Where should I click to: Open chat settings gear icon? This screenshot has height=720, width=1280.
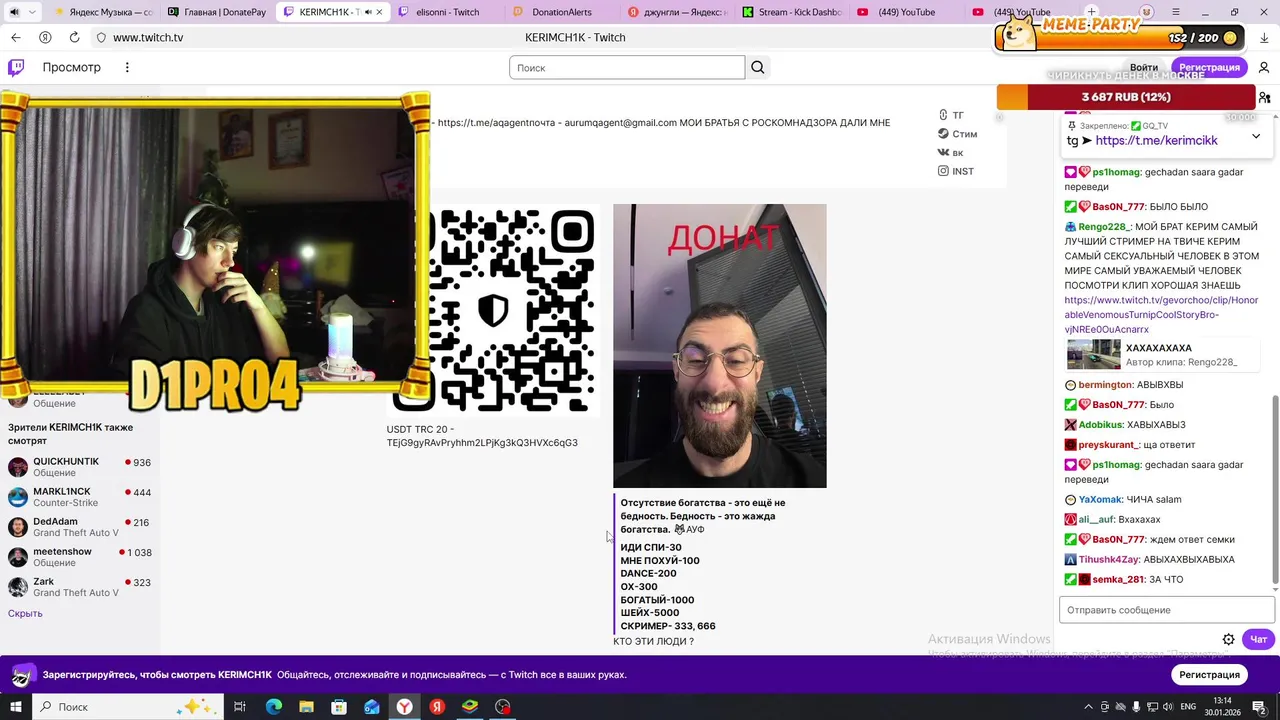coord(1228,640)
